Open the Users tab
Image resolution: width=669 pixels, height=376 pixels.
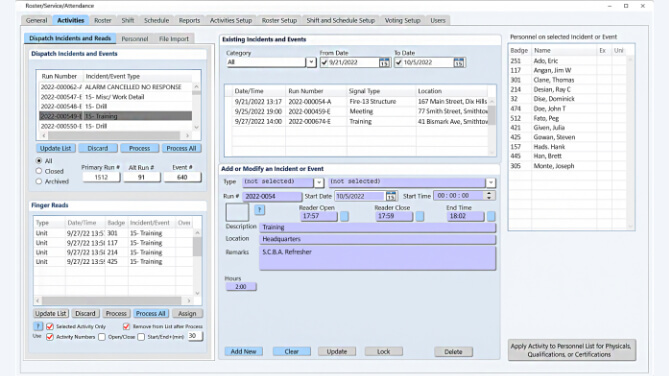point(438,20)
